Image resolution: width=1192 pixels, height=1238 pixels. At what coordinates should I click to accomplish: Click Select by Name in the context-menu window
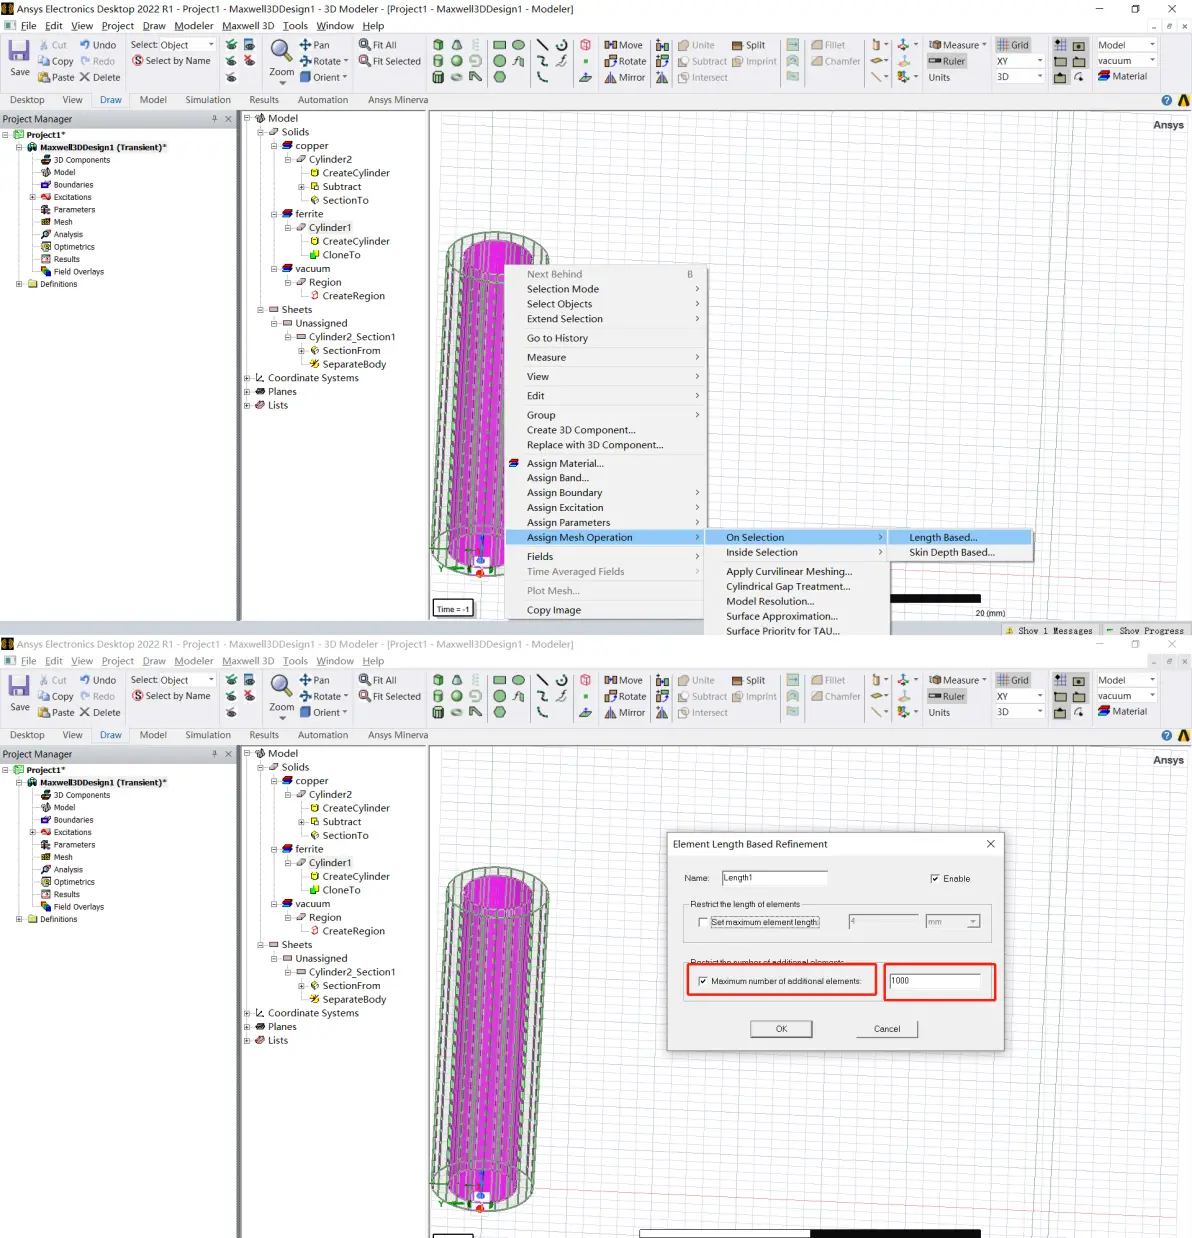click(x=171, y=61)
